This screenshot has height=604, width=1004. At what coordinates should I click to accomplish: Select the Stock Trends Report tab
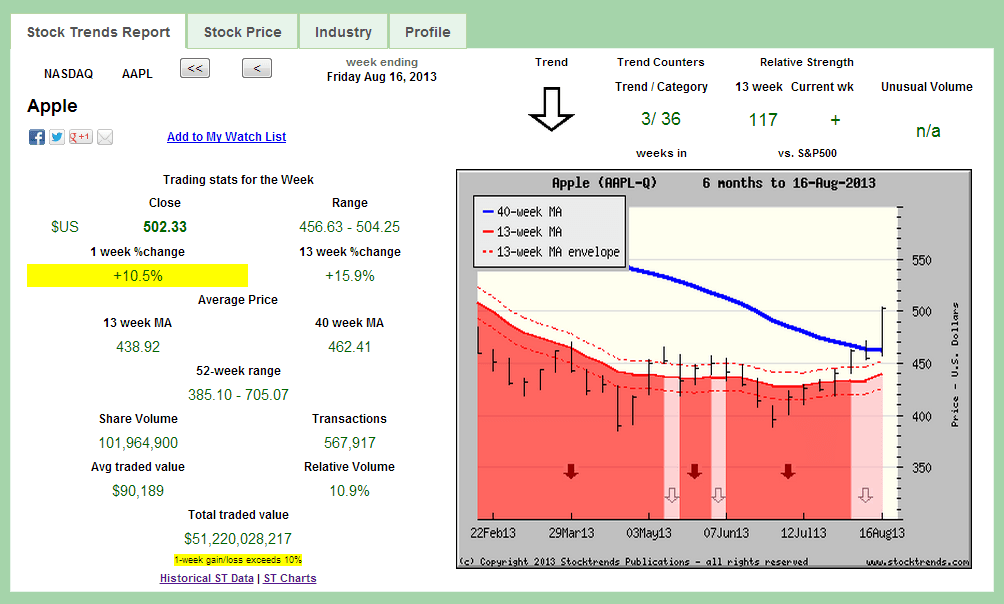[x=99, y=32]
